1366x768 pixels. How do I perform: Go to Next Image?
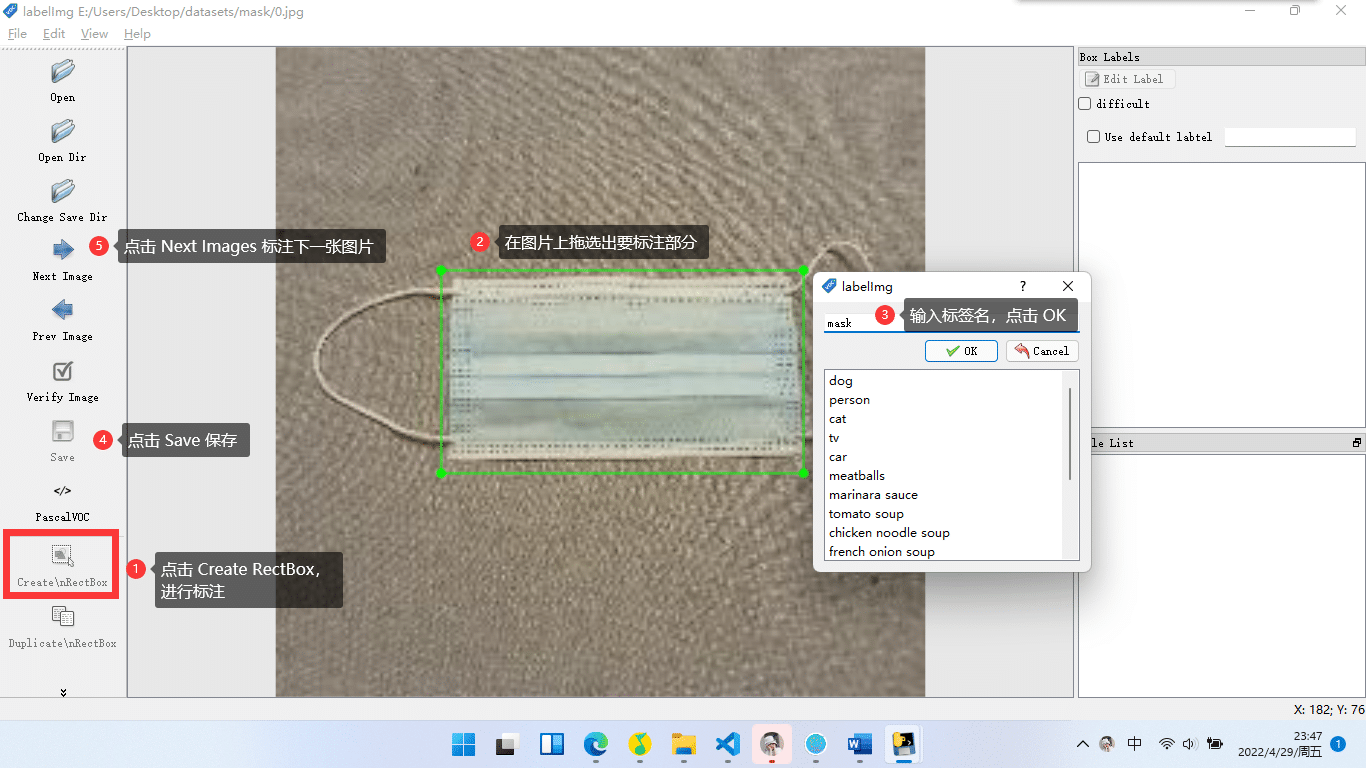[x=63, y=251]
